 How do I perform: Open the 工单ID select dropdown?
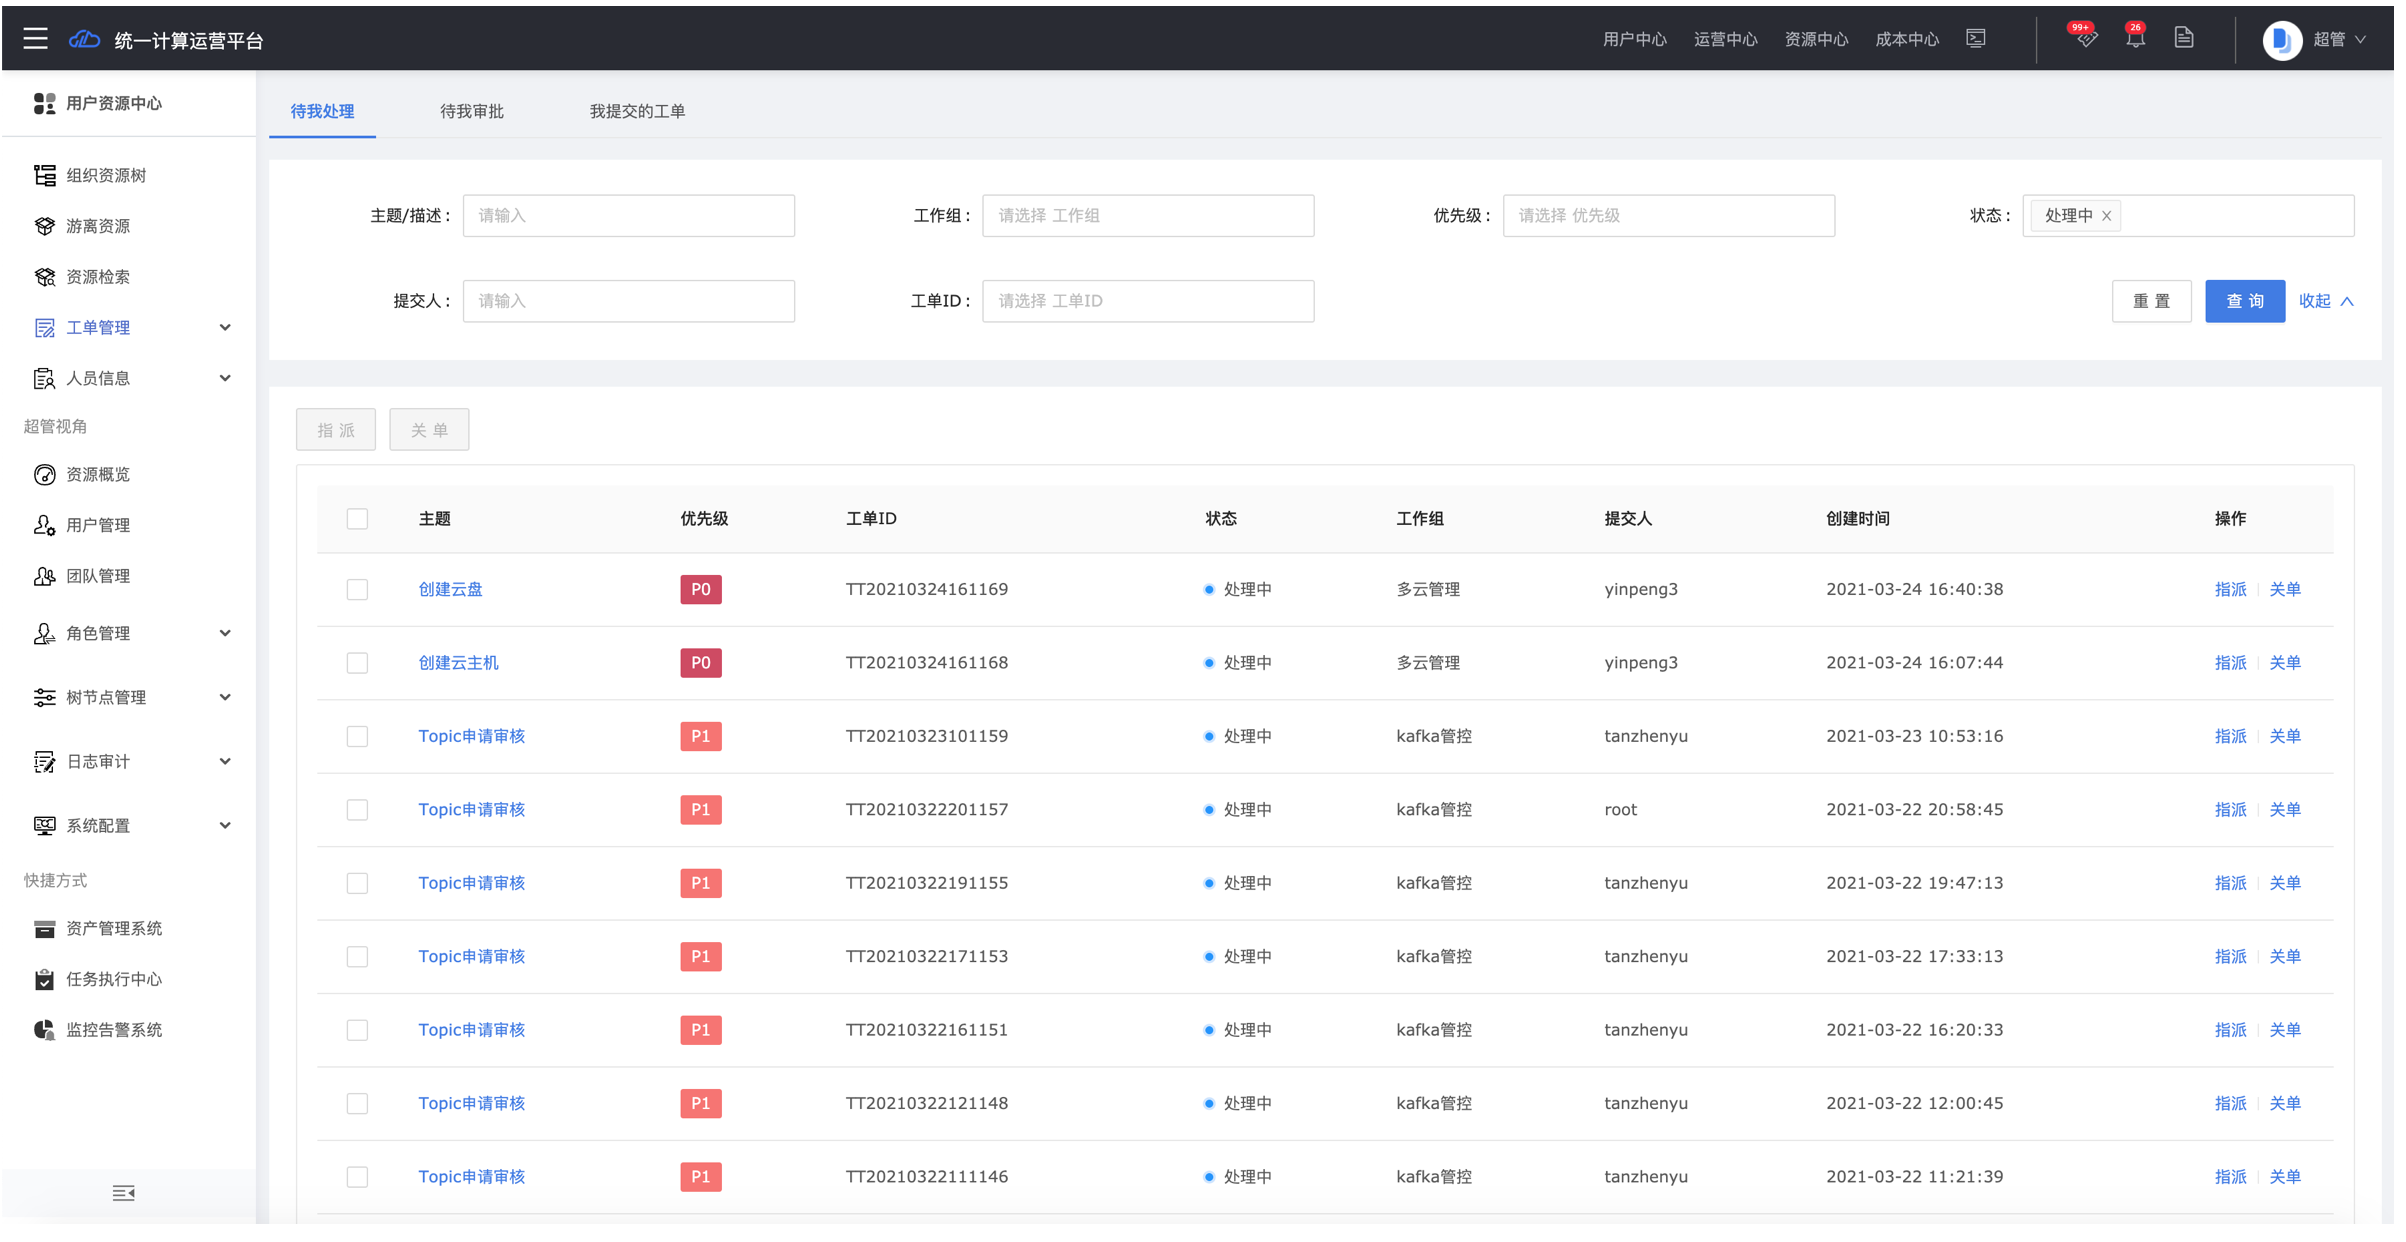[x=1148, y=301]
